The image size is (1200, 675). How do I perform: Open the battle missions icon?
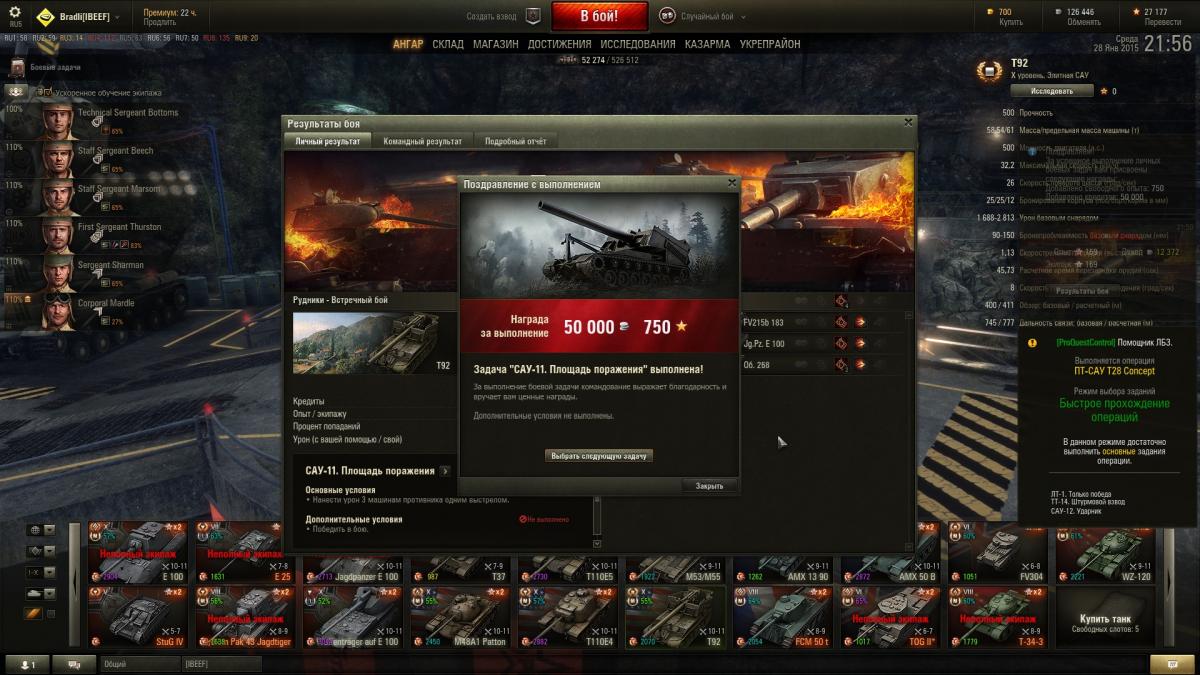[x=16, y=67]
